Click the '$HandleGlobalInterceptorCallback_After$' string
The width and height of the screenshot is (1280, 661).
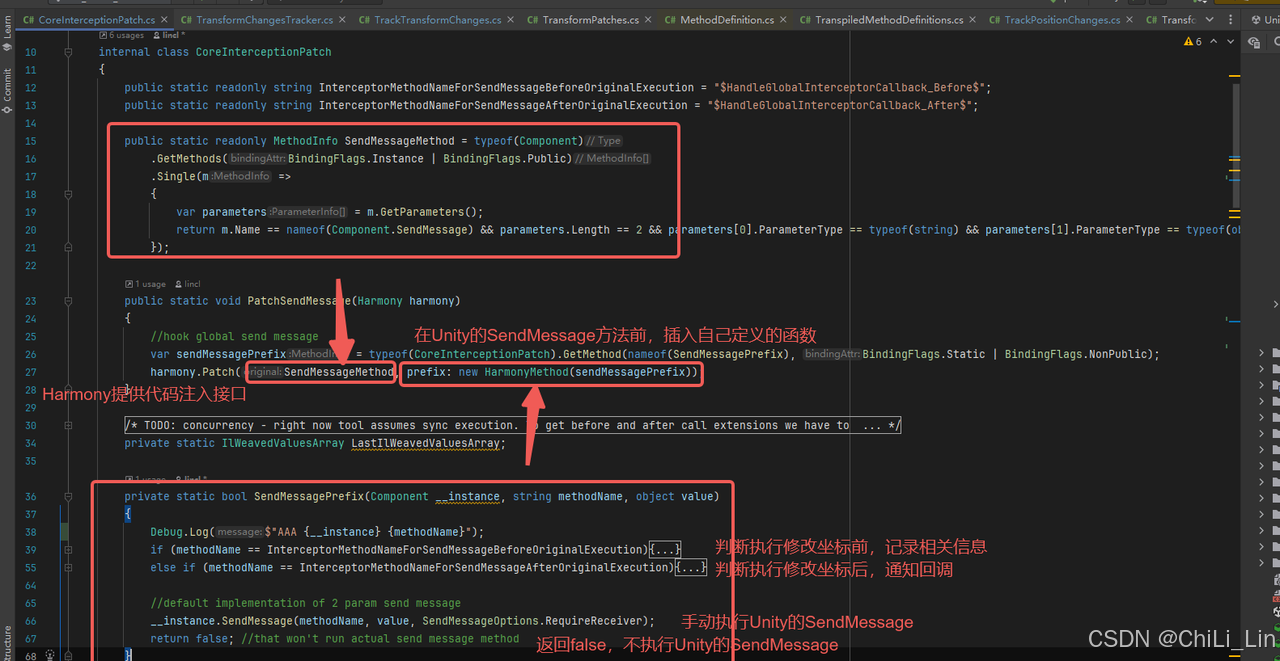coord(842,105)
